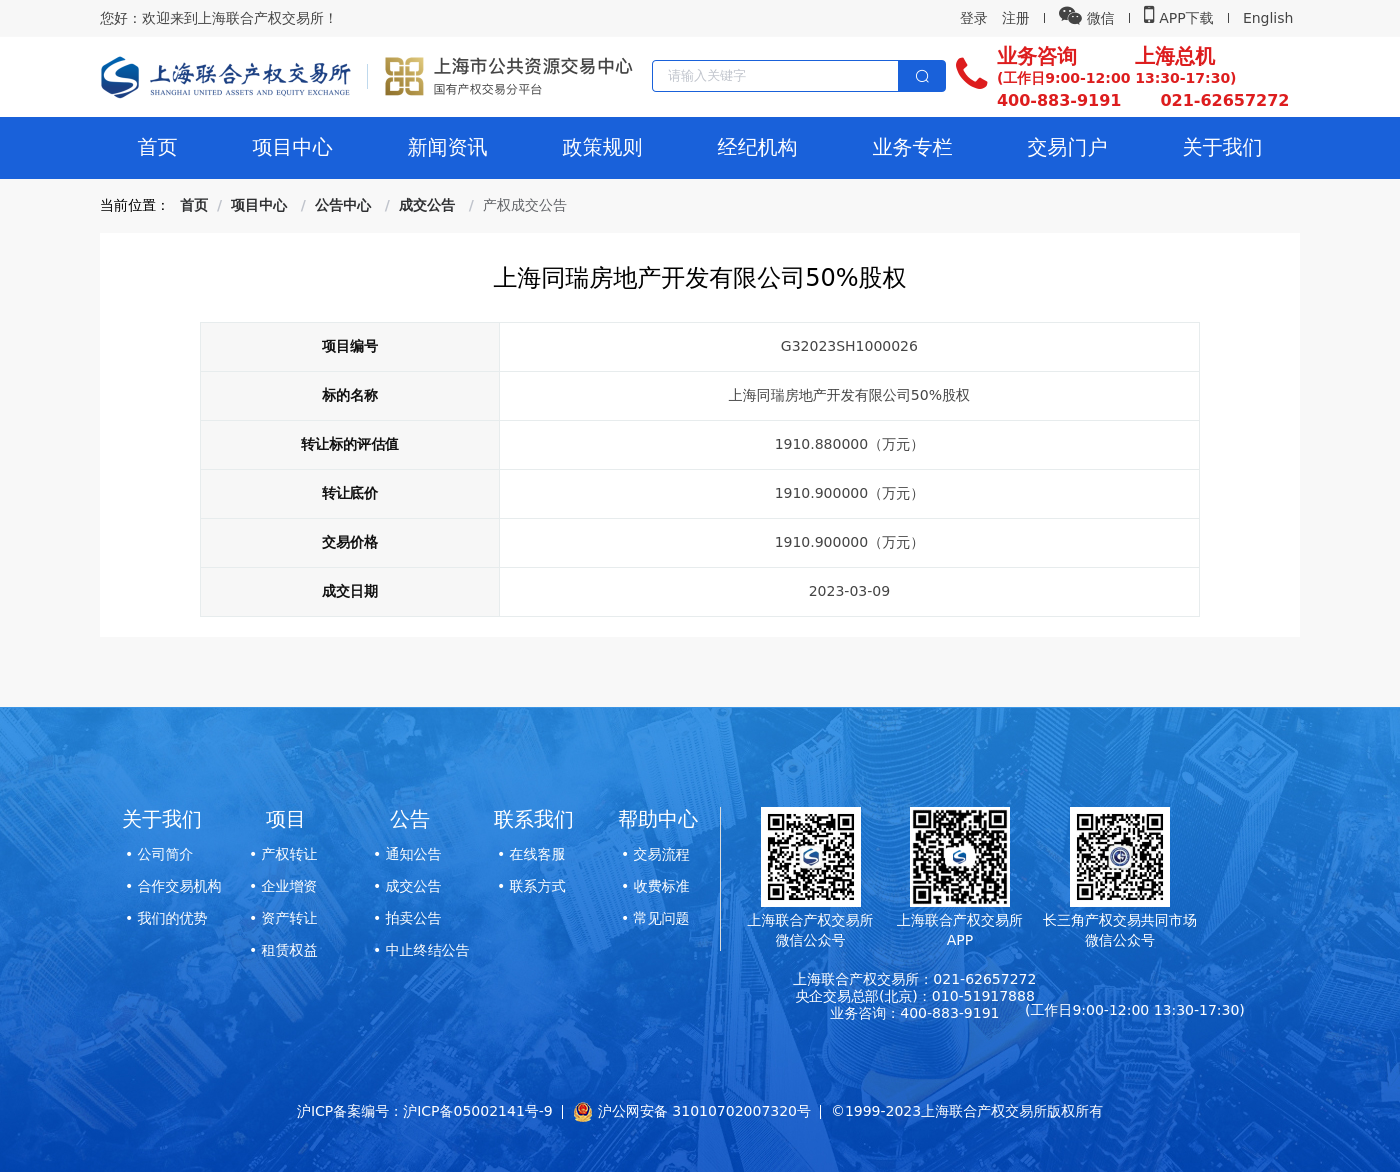
Task: Open 政策规则 navigation menu
Action: [602, 148]
